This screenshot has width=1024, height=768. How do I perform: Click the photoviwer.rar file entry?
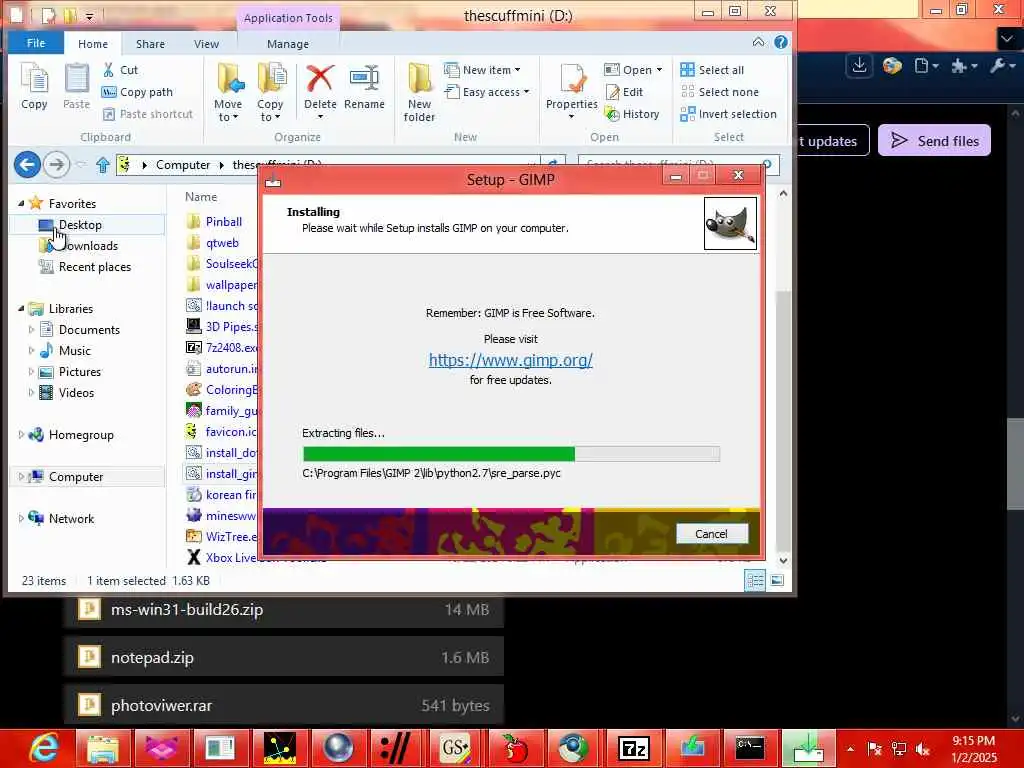pos(283,705)
